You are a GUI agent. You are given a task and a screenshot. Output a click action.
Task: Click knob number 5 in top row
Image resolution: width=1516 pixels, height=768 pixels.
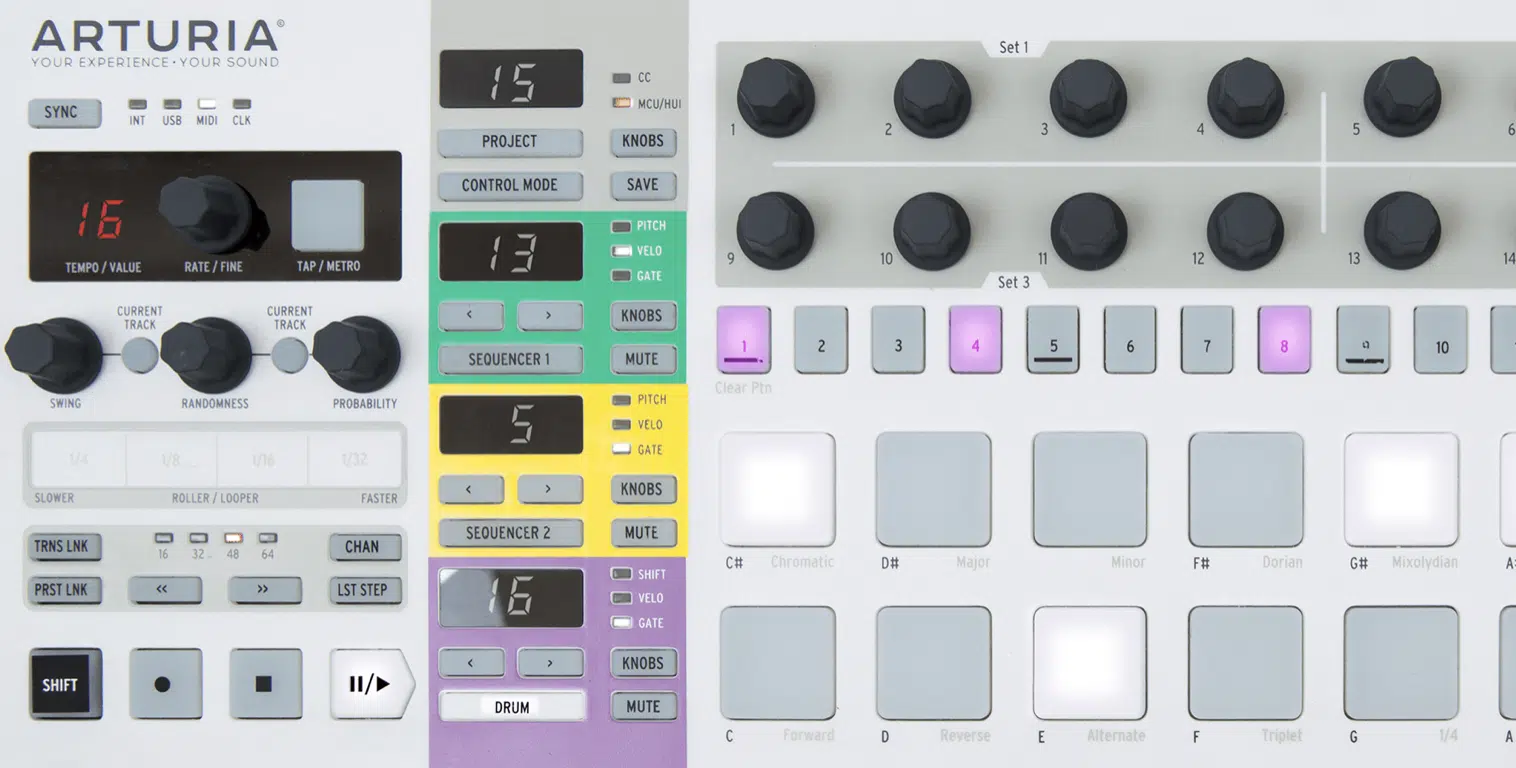(1402, 97)
